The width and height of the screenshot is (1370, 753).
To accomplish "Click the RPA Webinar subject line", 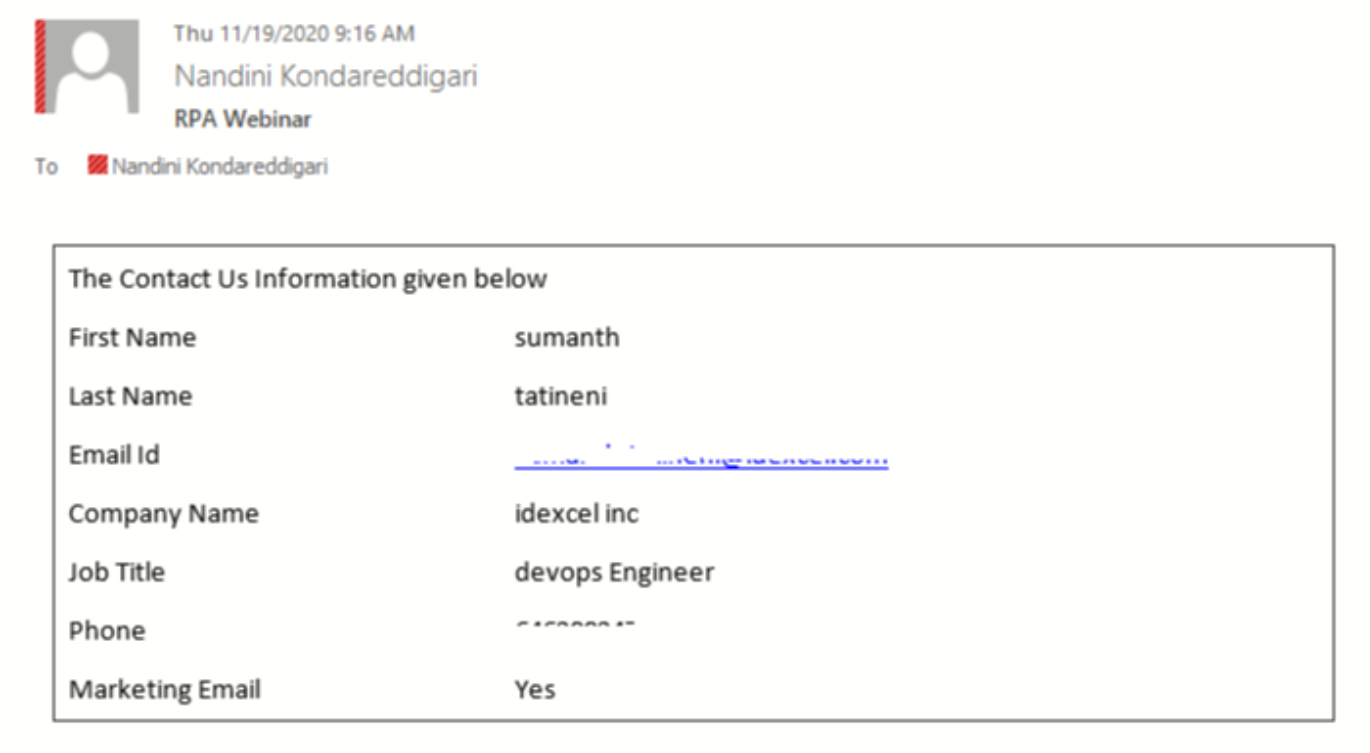I will pos(243,119).
